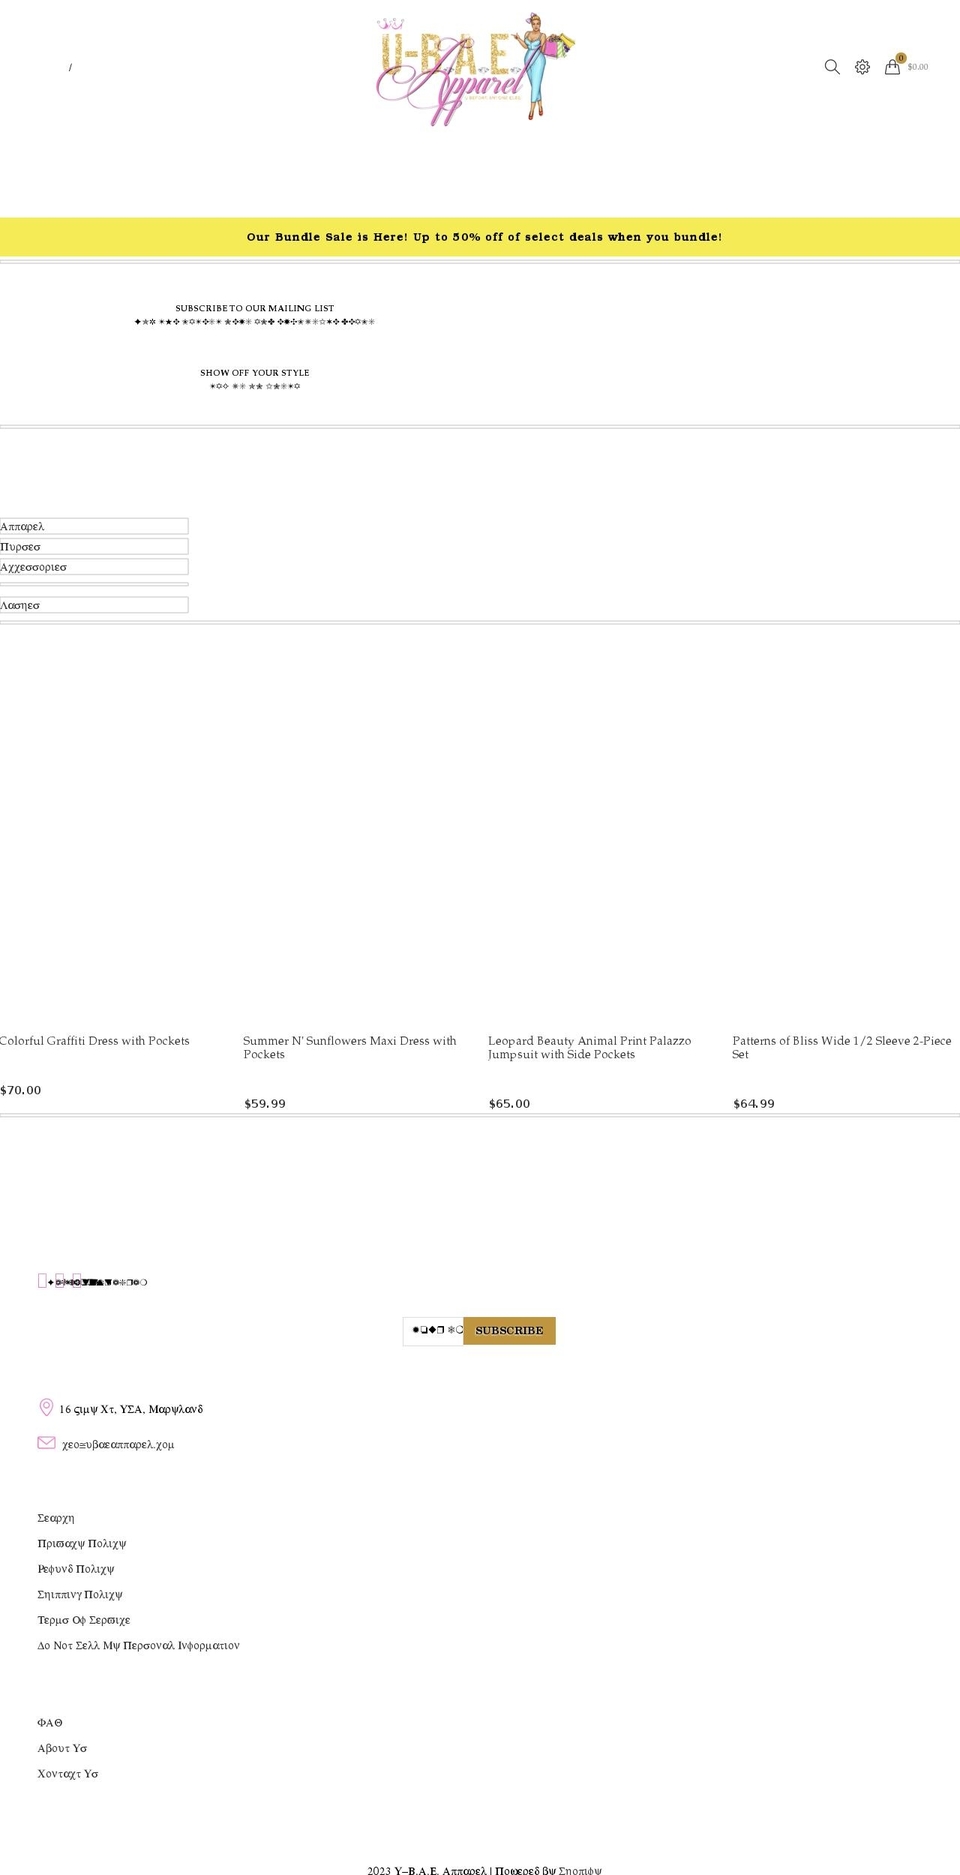960x1875 pixels.
Task: Open the shopping bag cart icon
Action: coord(892,67)
